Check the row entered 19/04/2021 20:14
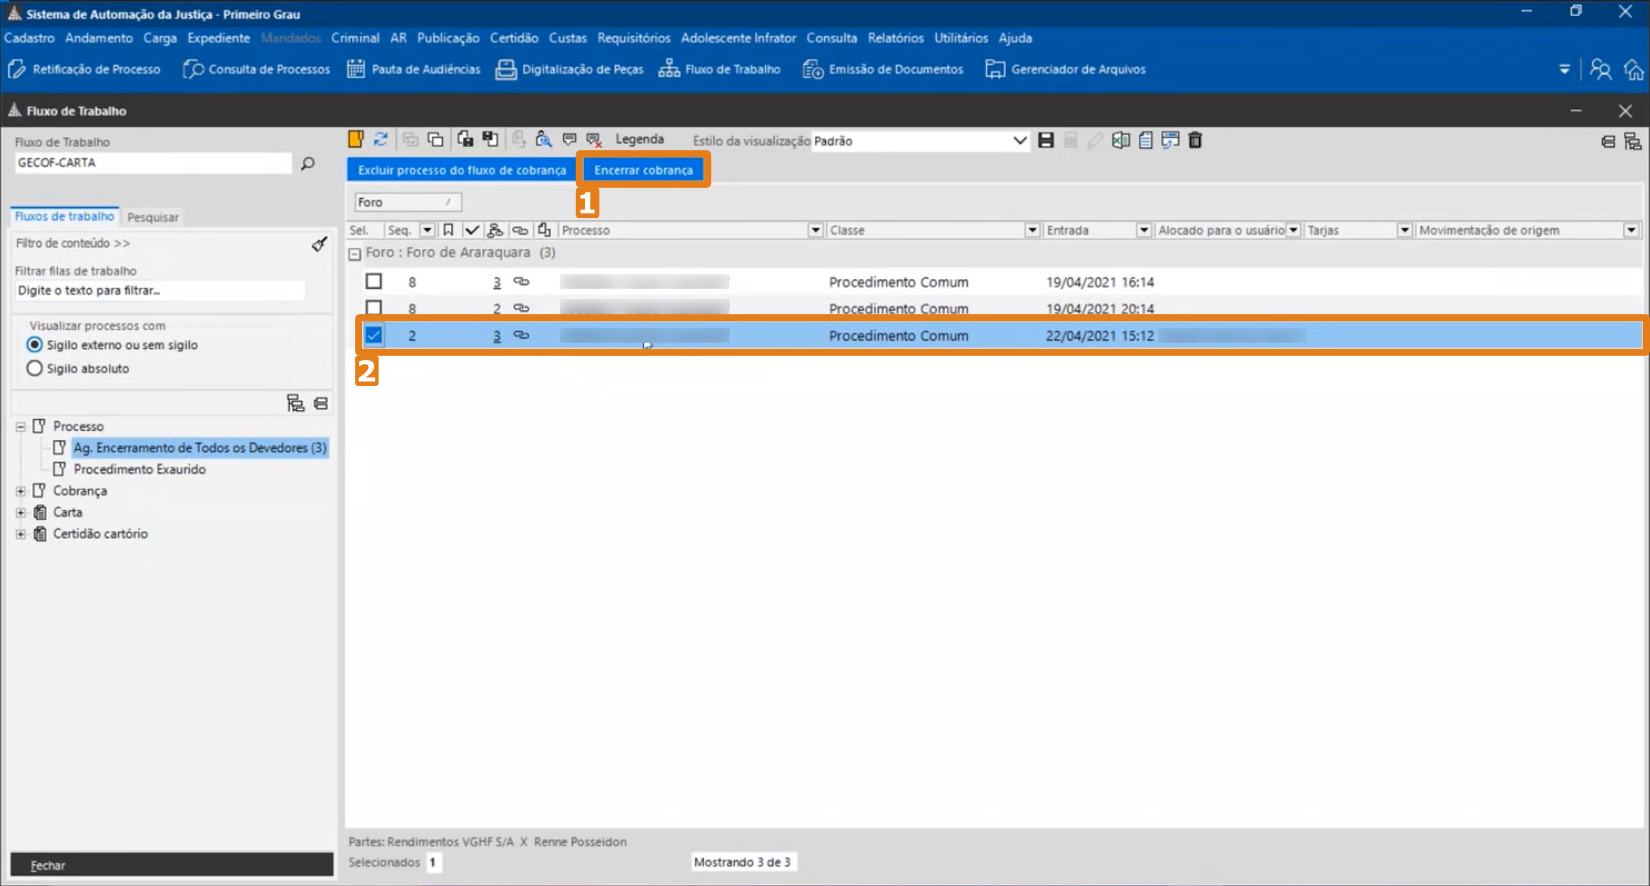The image size is (1650, 886). (374, 308)
